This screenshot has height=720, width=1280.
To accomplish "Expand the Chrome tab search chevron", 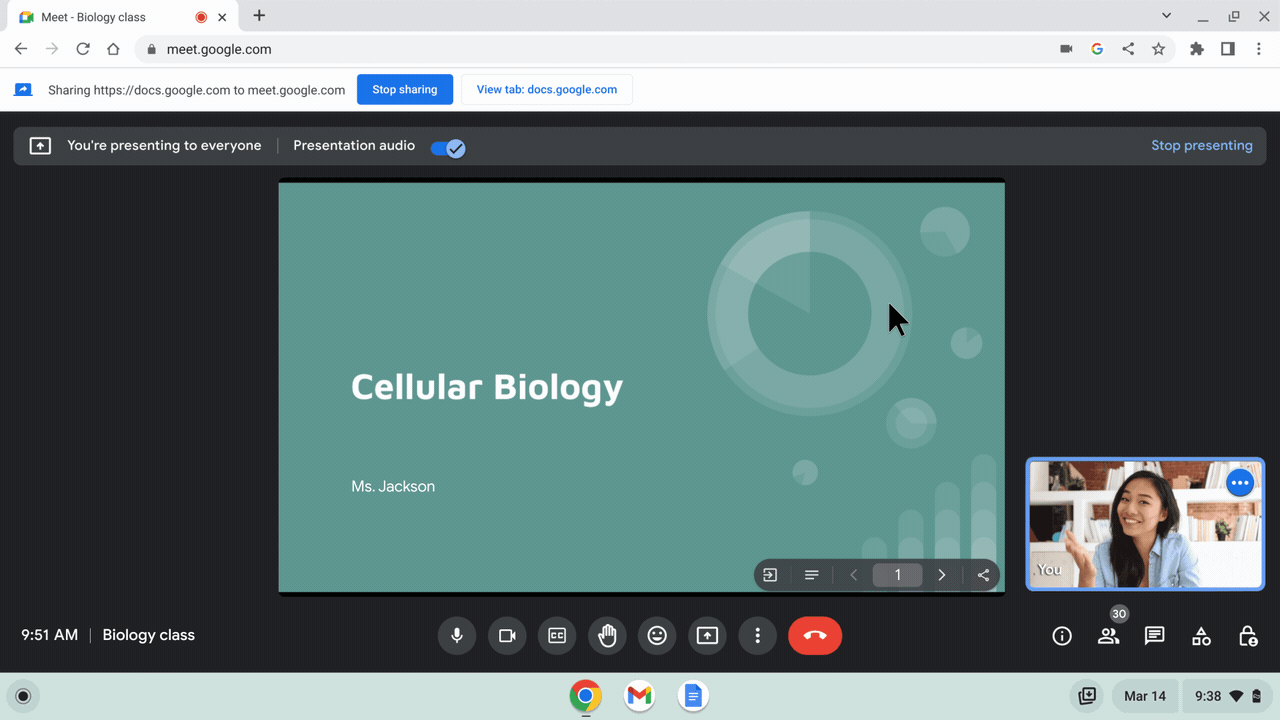I will pos(1166,16).
